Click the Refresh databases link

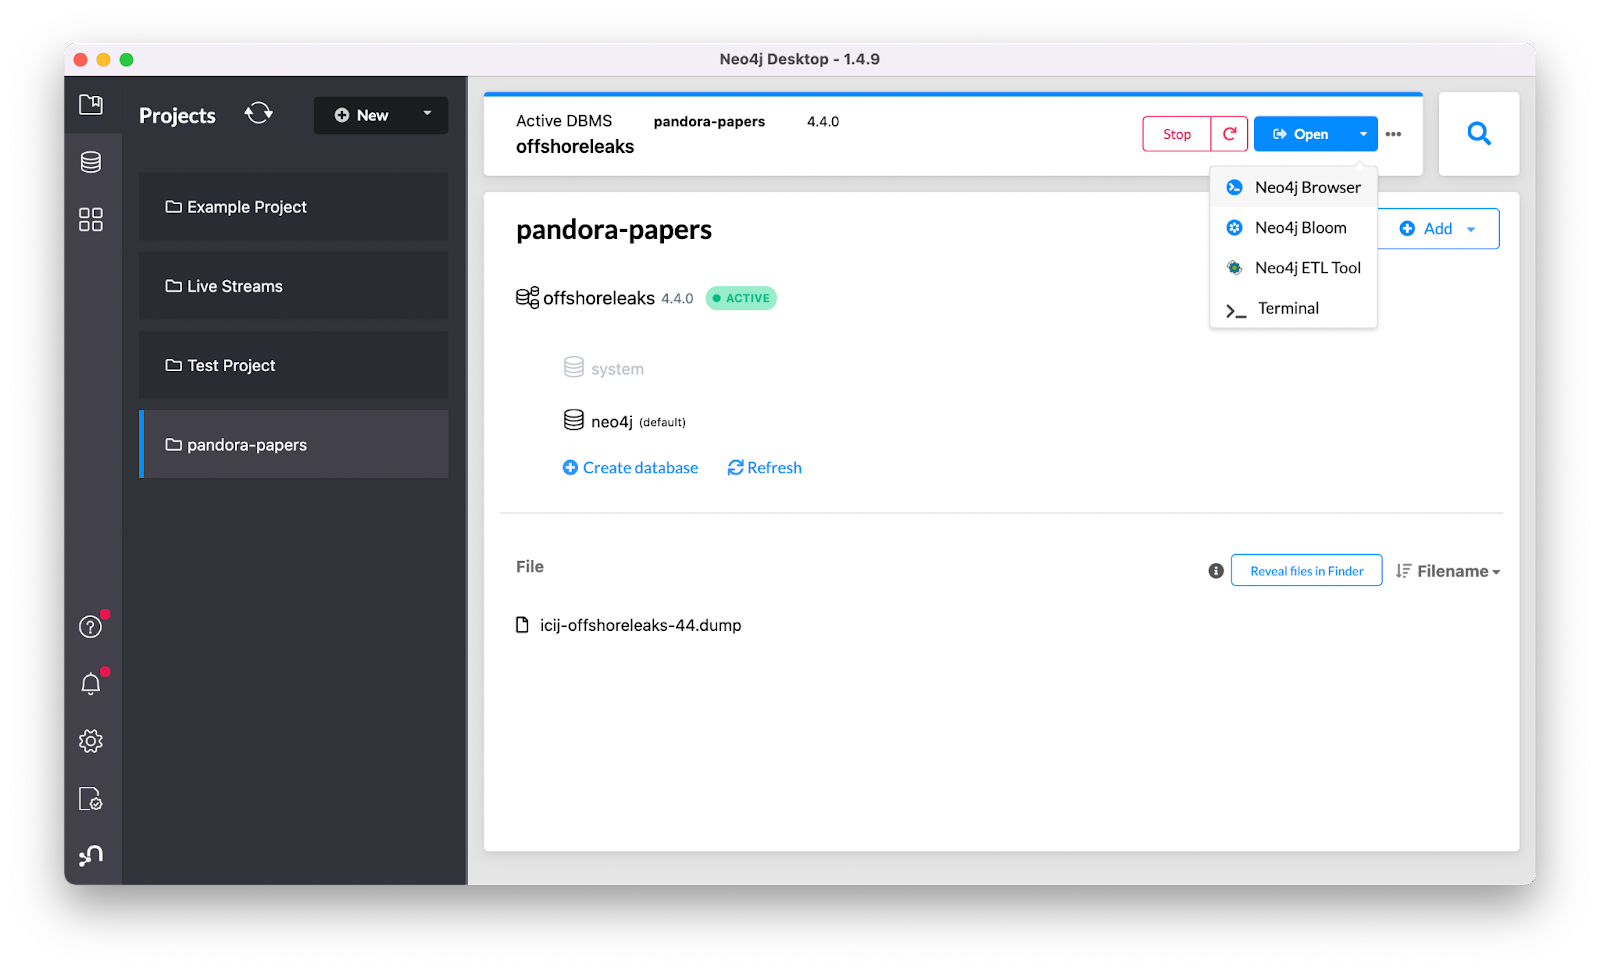(x=764, y=468)
